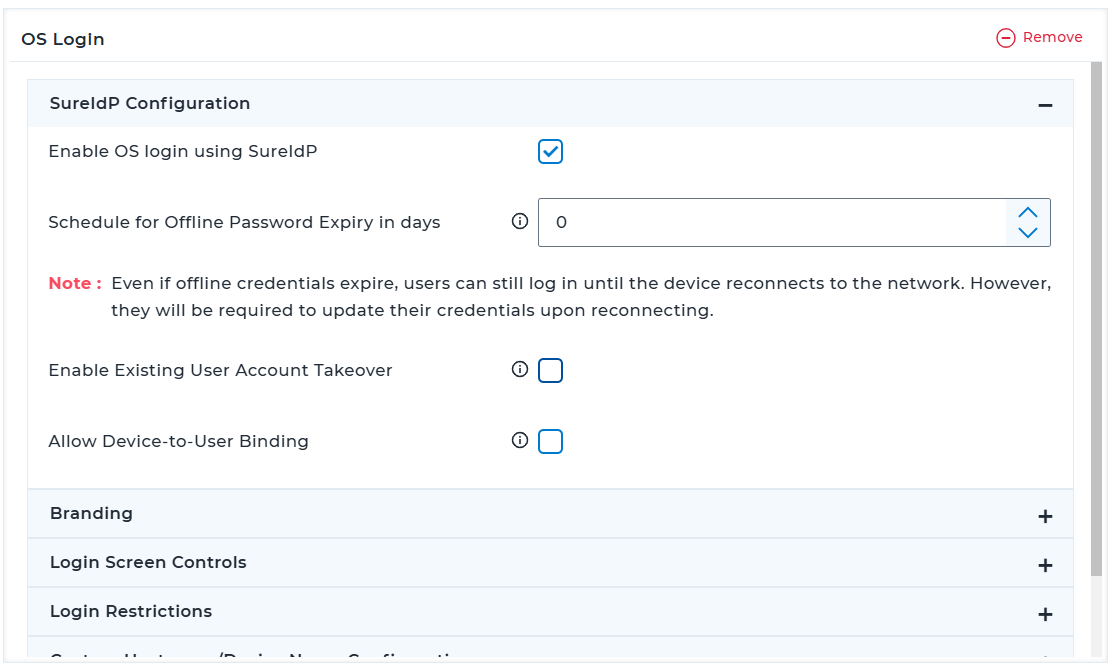
Task: Check Allow Device-to-User Binding option
Action: click(x=550, y=441)
